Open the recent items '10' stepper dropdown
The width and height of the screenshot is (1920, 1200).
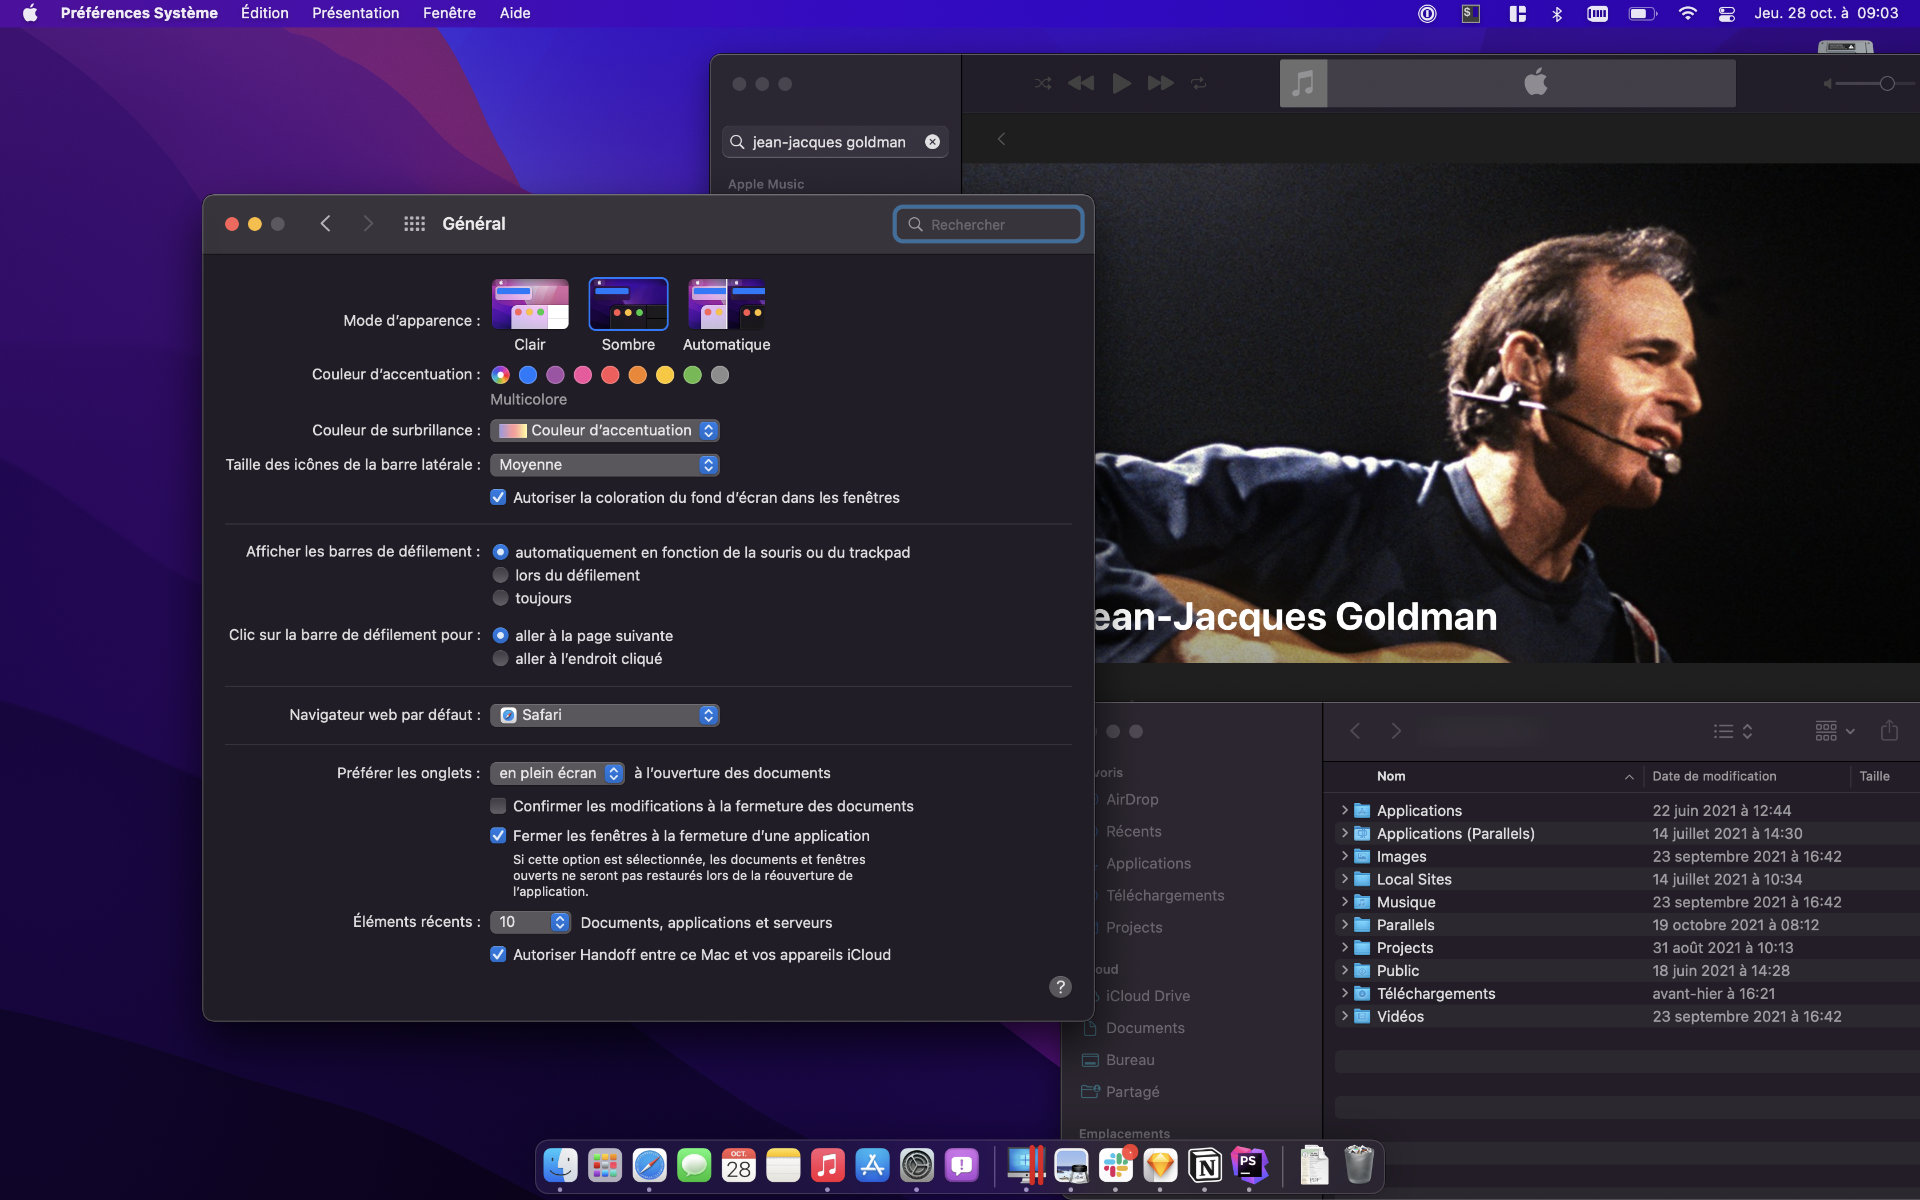point(531,922)
